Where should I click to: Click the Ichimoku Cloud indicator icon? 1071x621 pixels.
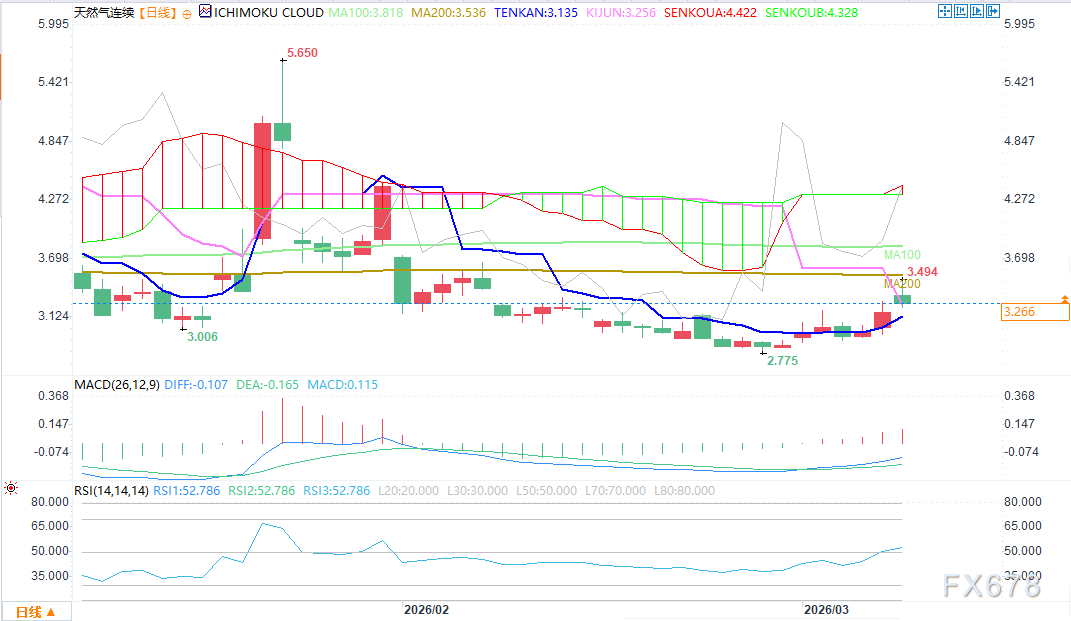[205, 13]
